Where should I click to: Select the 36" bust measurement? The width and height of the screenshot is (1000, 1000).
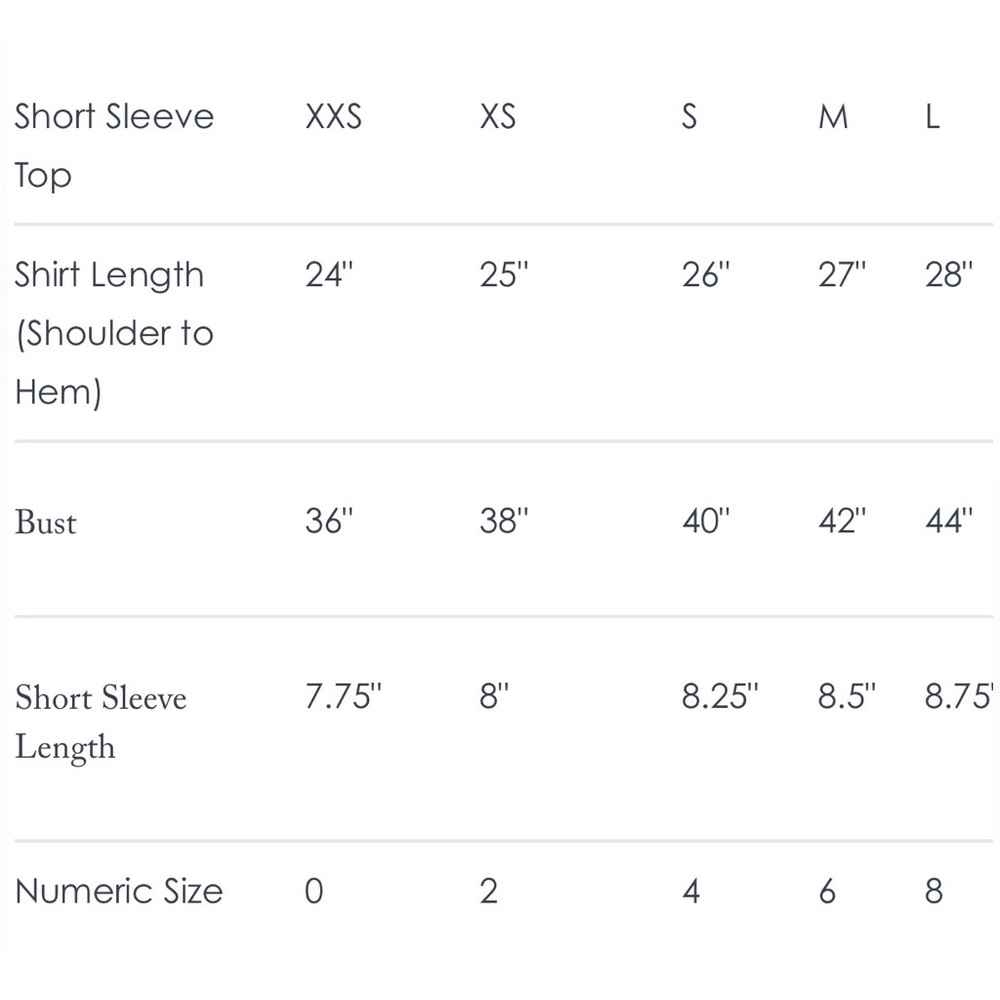(328, 520)
